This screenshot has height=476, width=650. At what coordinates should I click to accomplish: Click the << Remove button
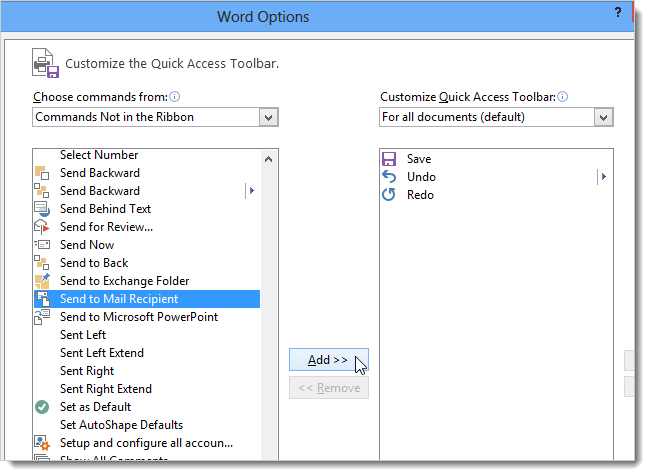click(x=328, y=388)
